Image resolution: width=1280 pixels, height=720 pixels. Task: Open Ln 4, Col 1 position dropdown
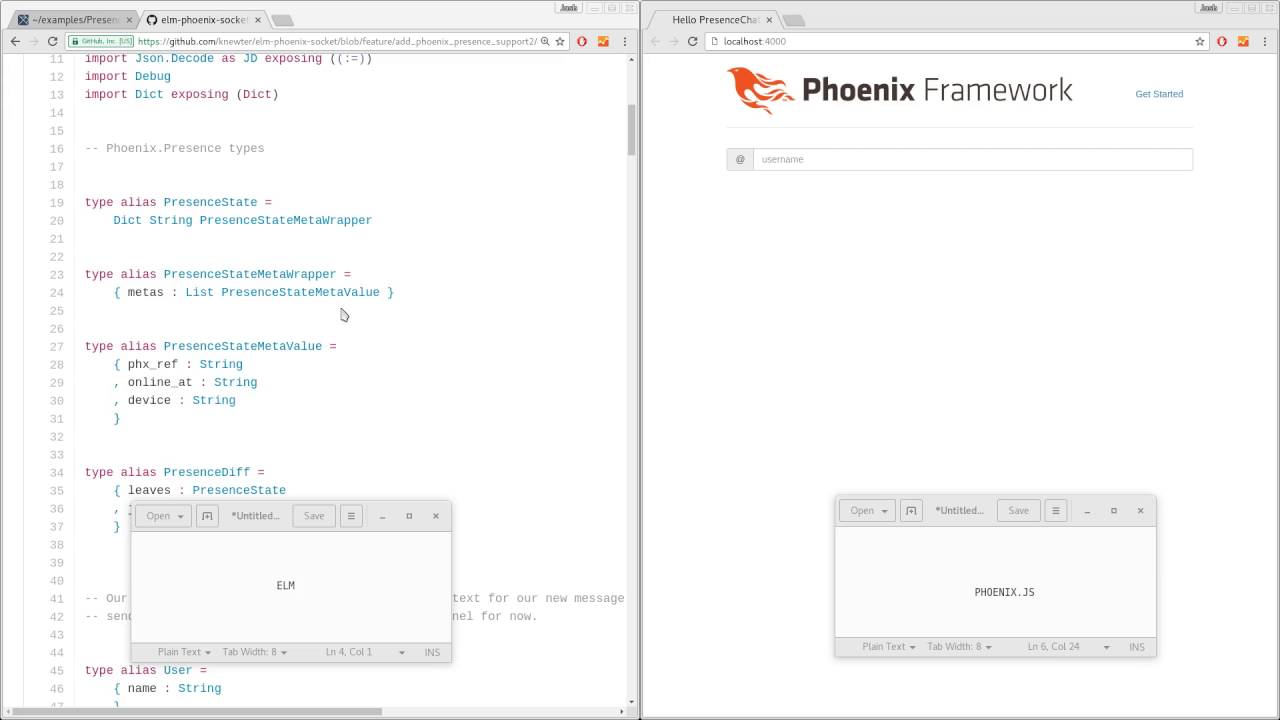[365, 652]
